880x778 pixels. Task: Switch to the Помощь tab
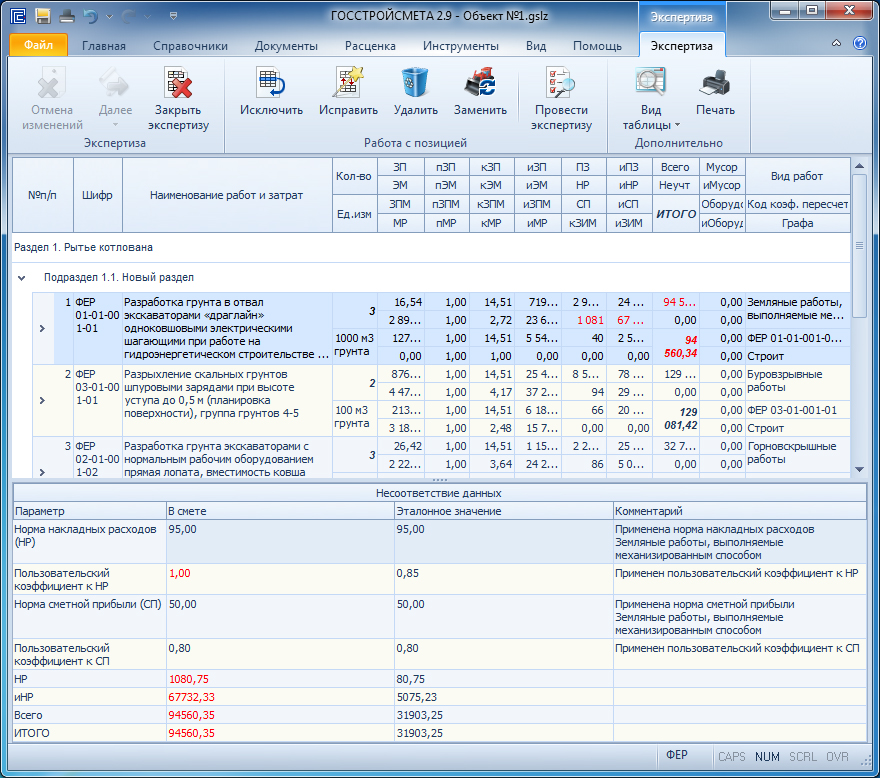coord(597,45)
